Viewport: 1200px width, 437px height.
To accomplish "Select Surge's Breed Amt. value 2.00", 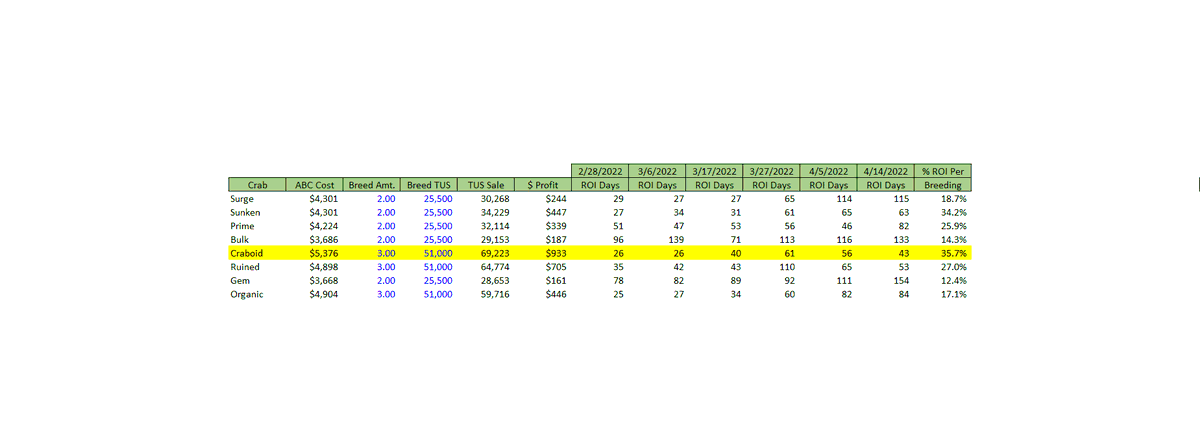I will coord(387,200).
